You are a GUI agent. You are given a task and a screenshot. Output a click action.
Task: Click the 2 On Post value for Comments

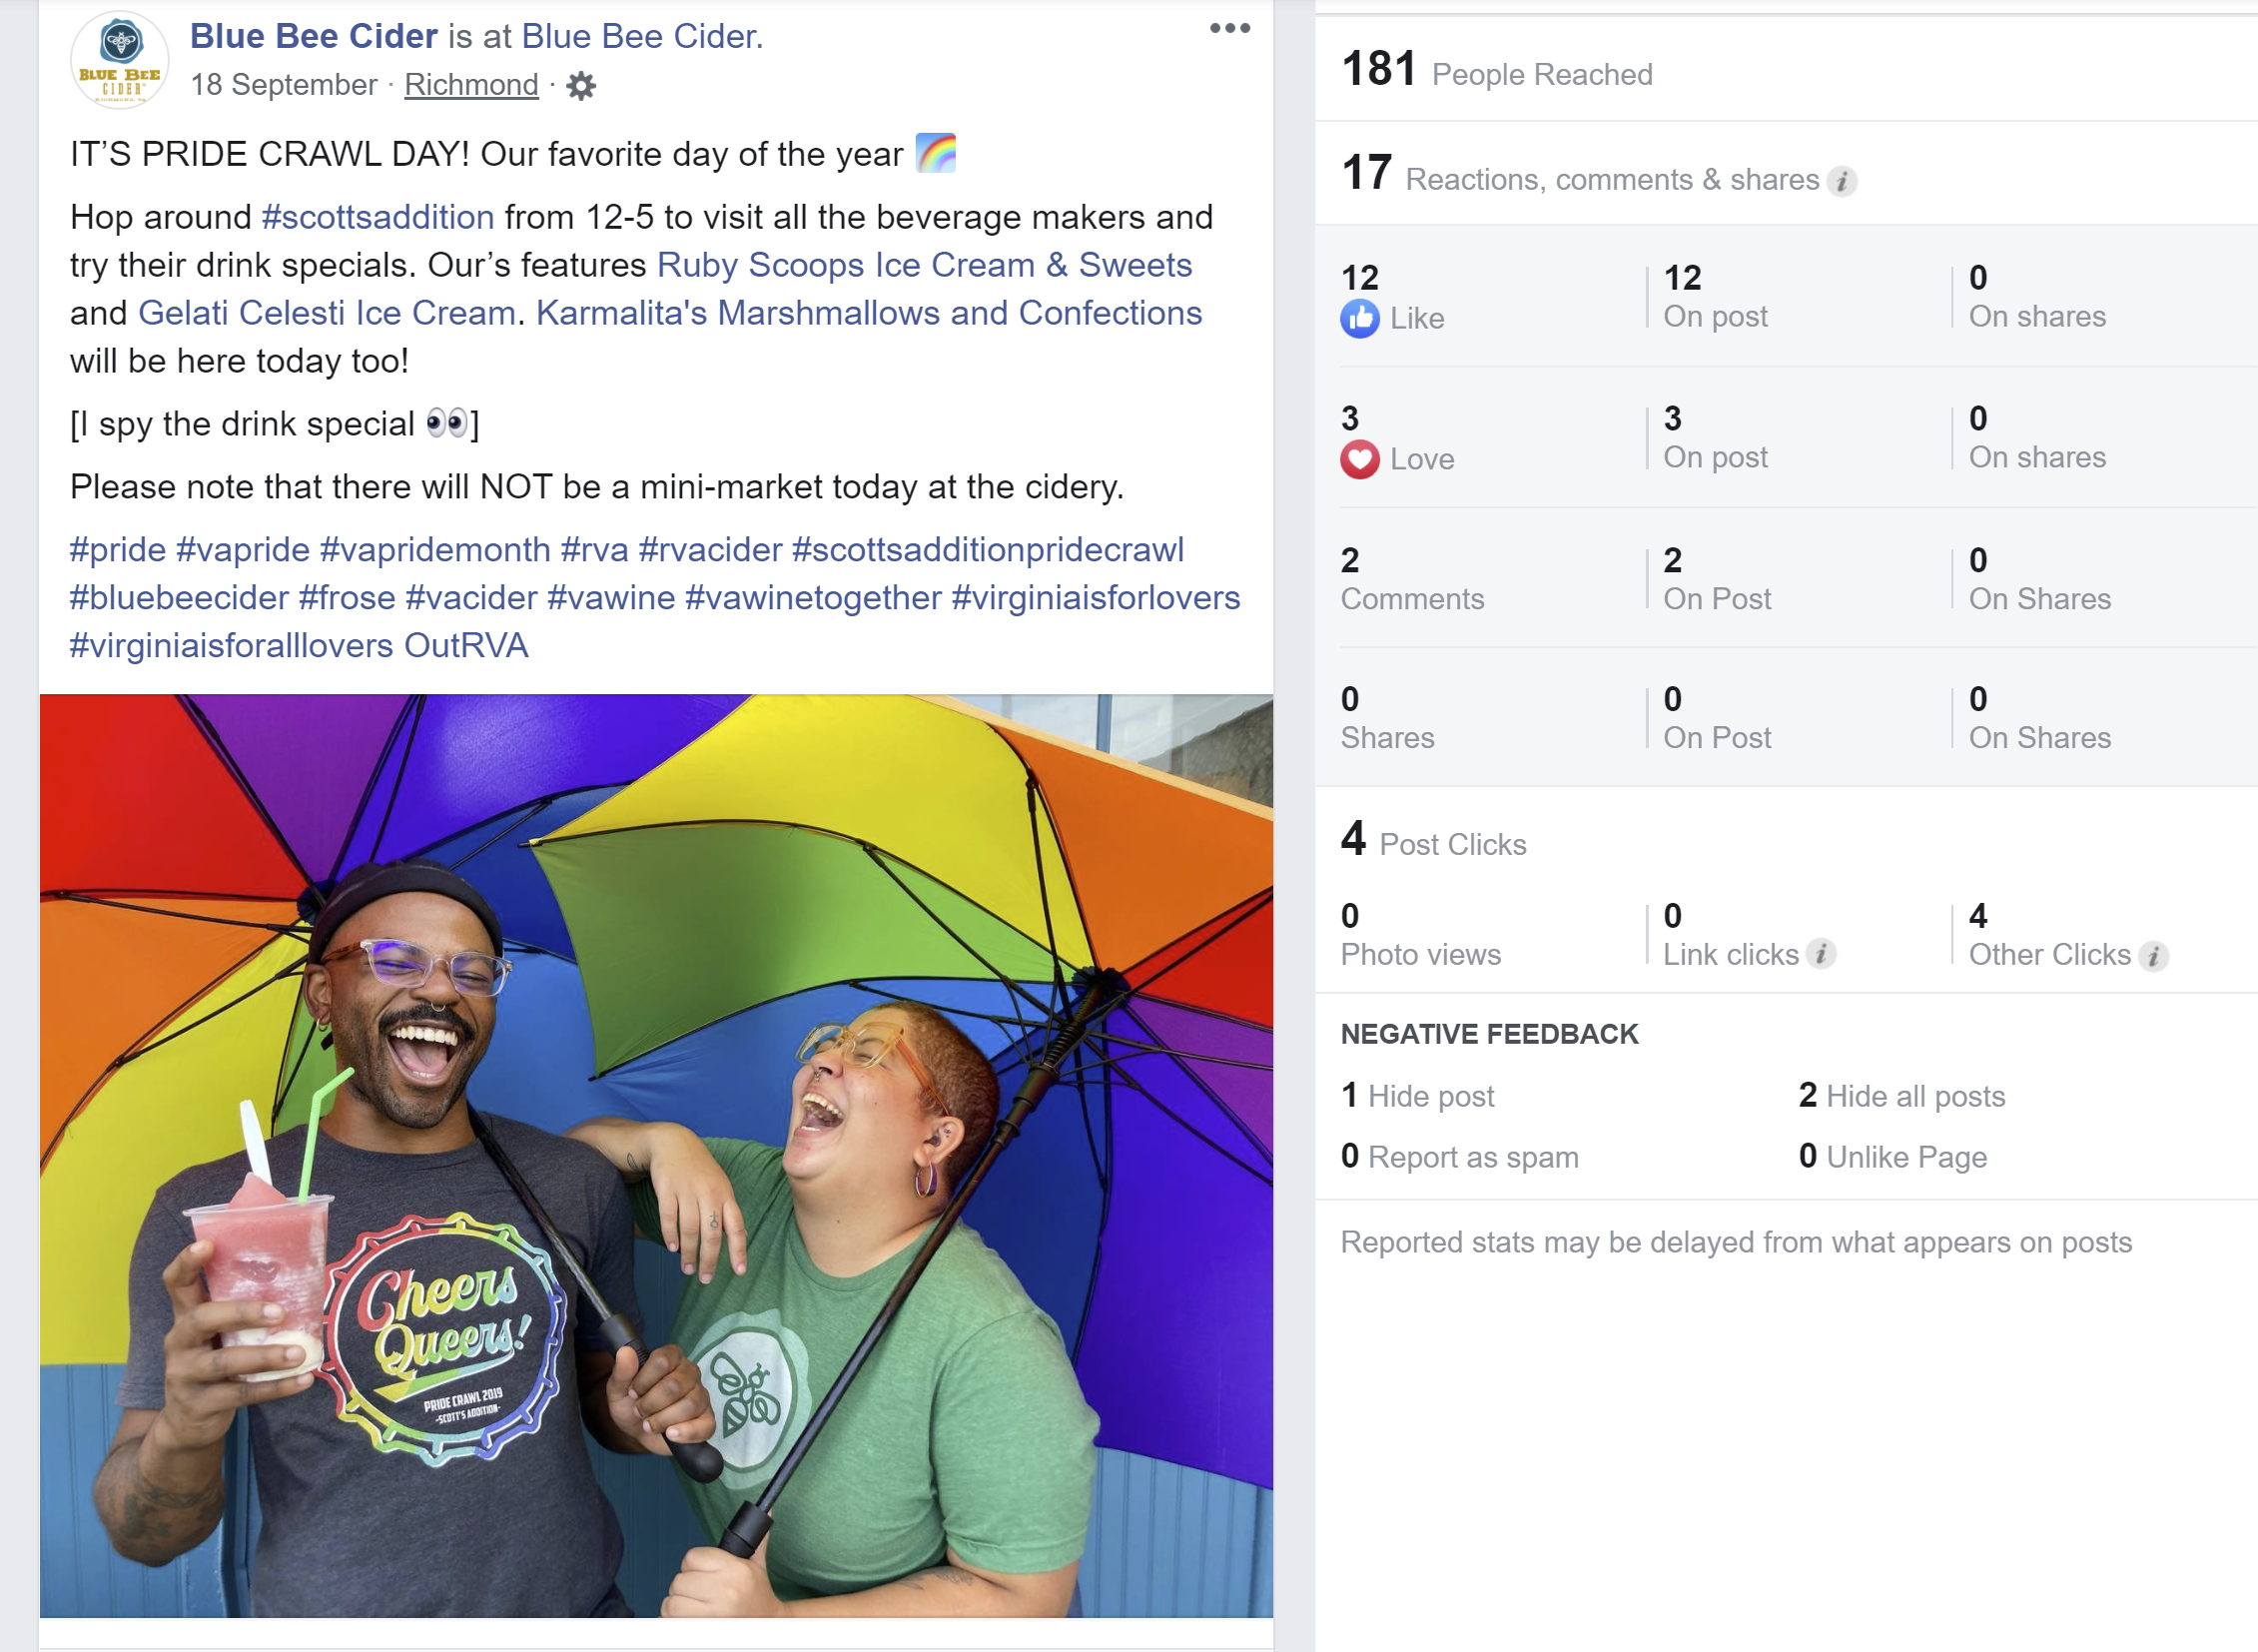tap(1717, 579)
